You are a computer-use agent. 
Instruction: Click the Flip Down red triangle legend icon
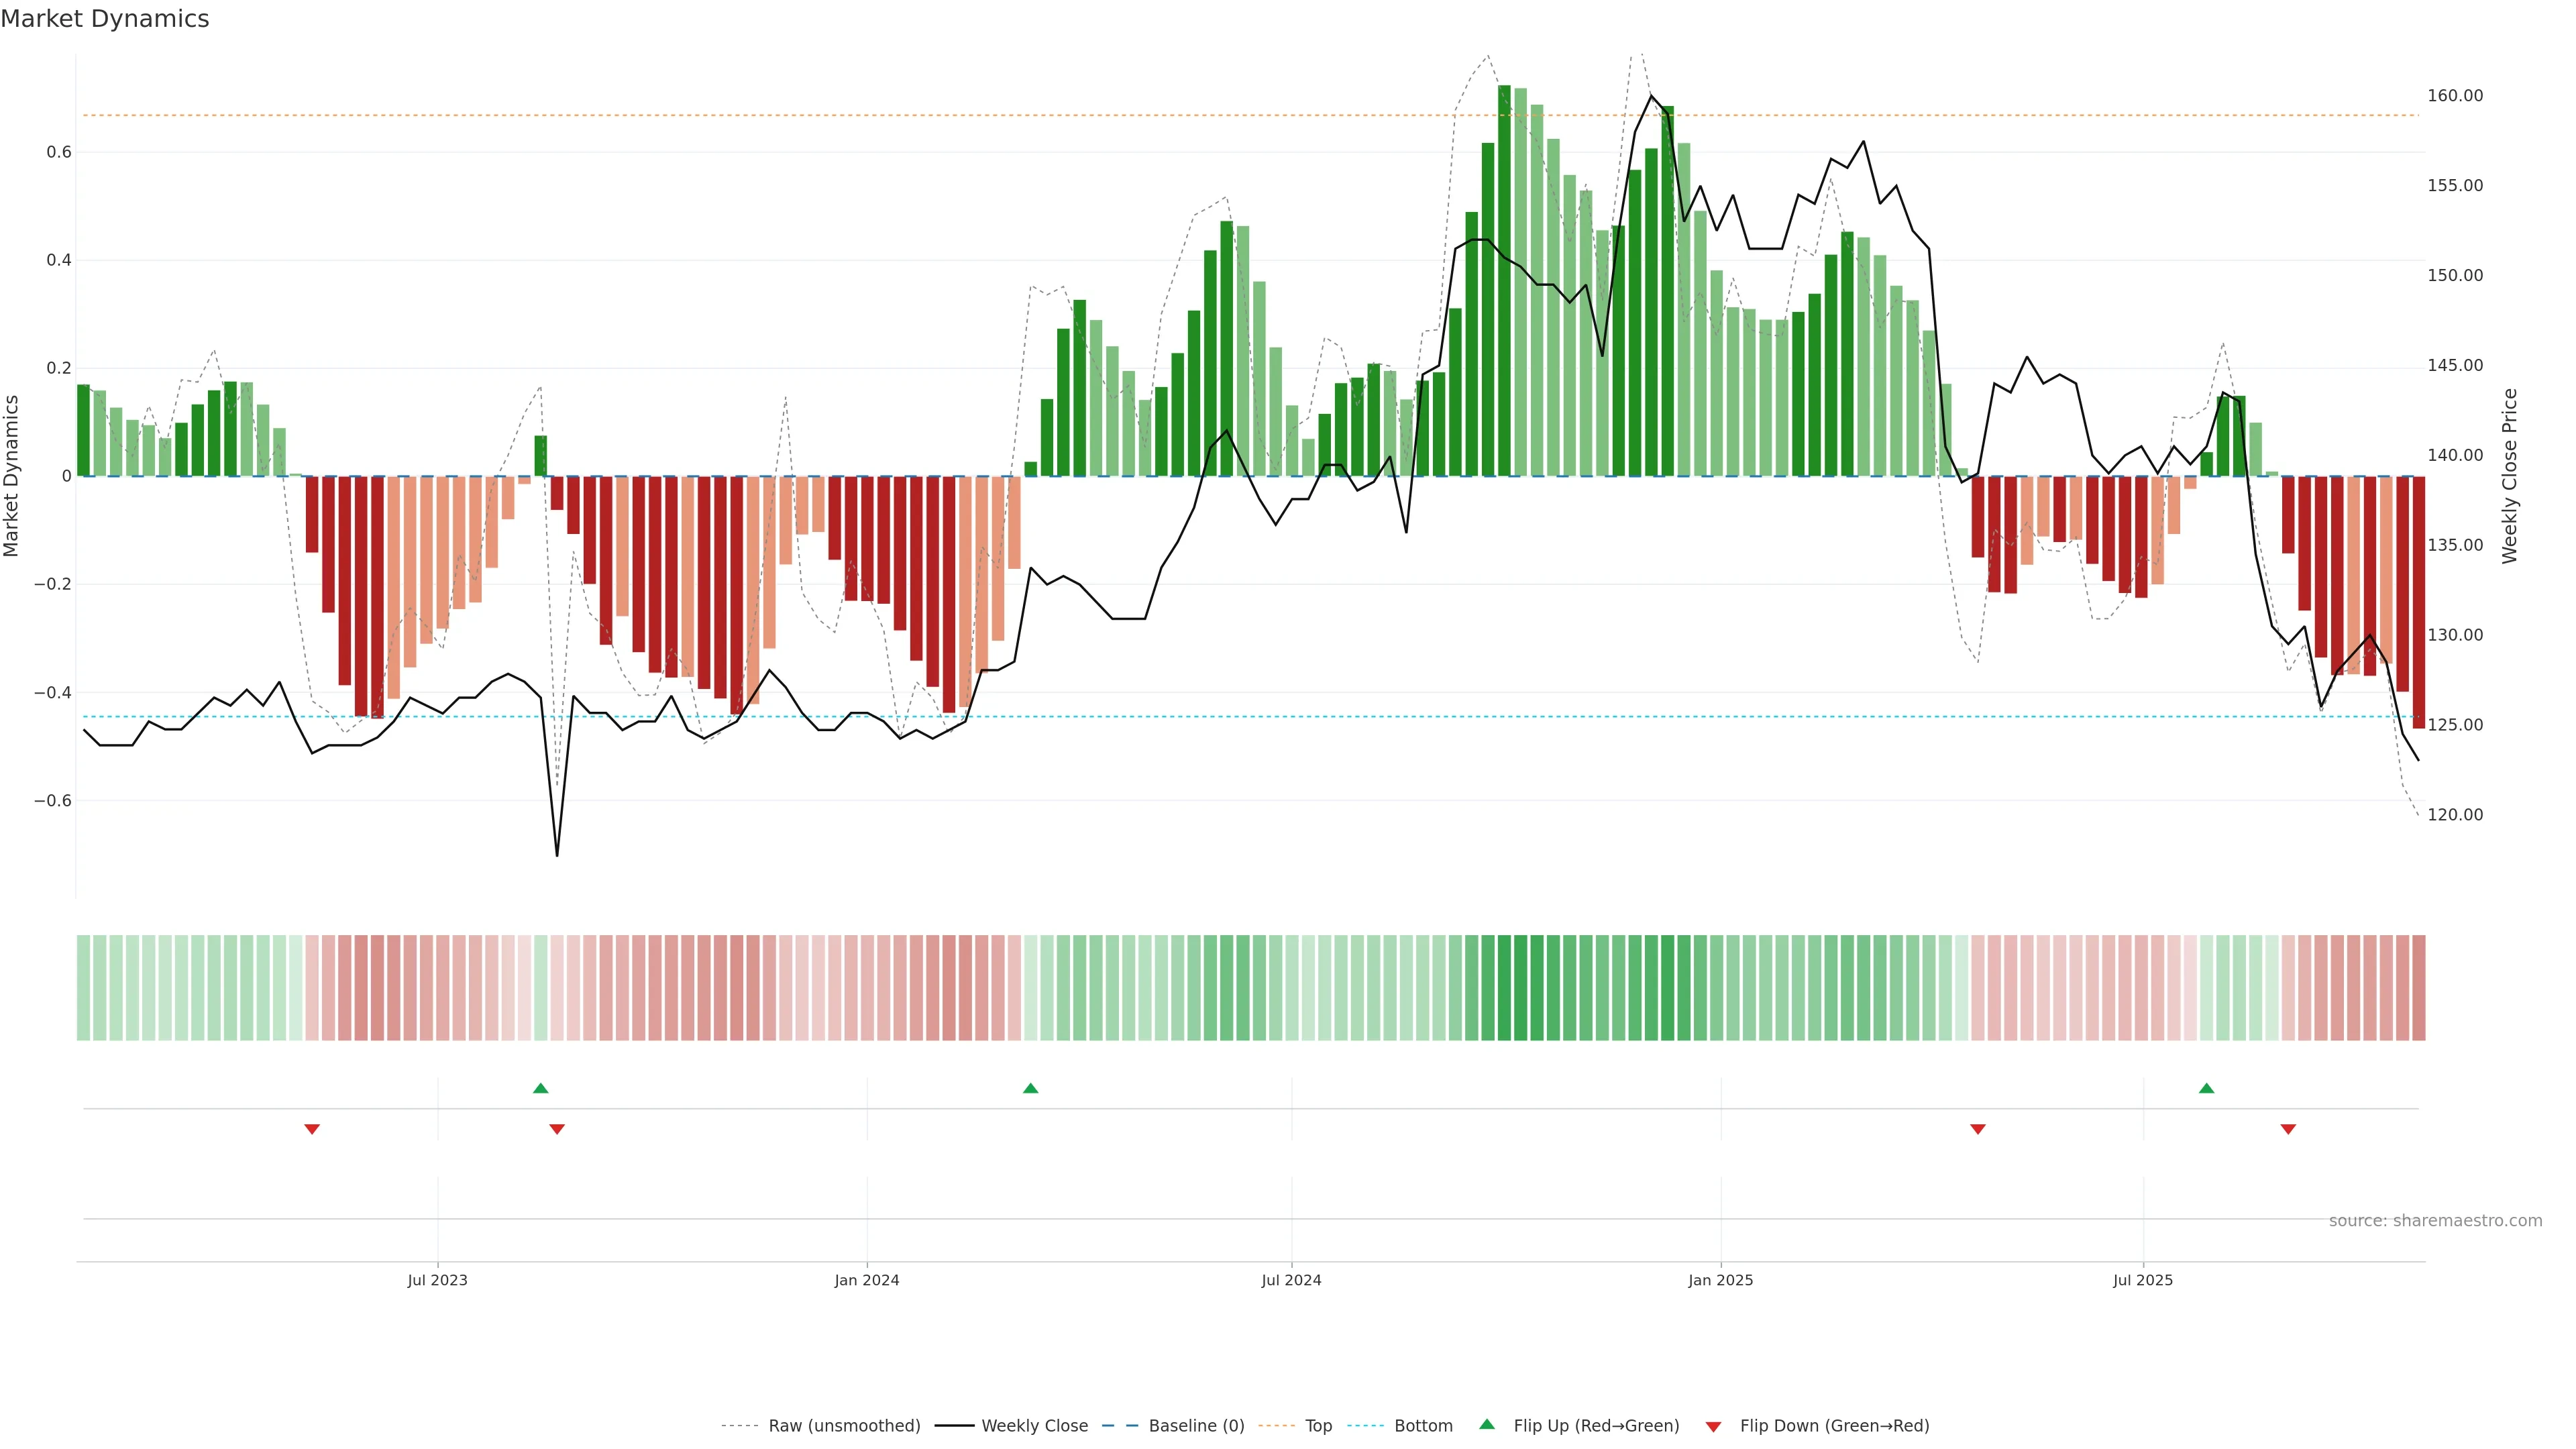coord(1713,1426)
